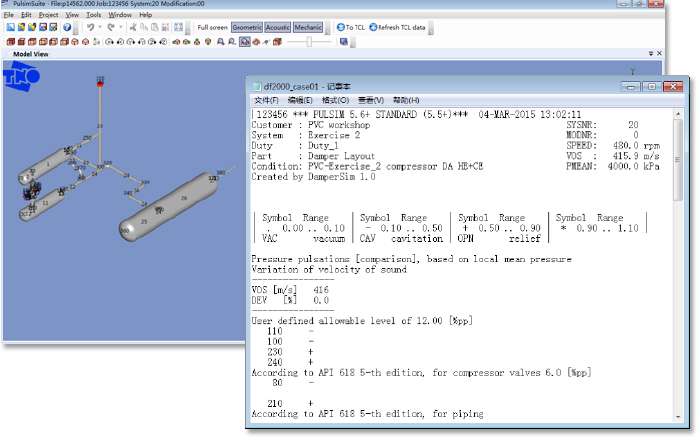Open the File menu in PulsimSuite
Screen dimensions: 697x437
[x=8, y=15]
